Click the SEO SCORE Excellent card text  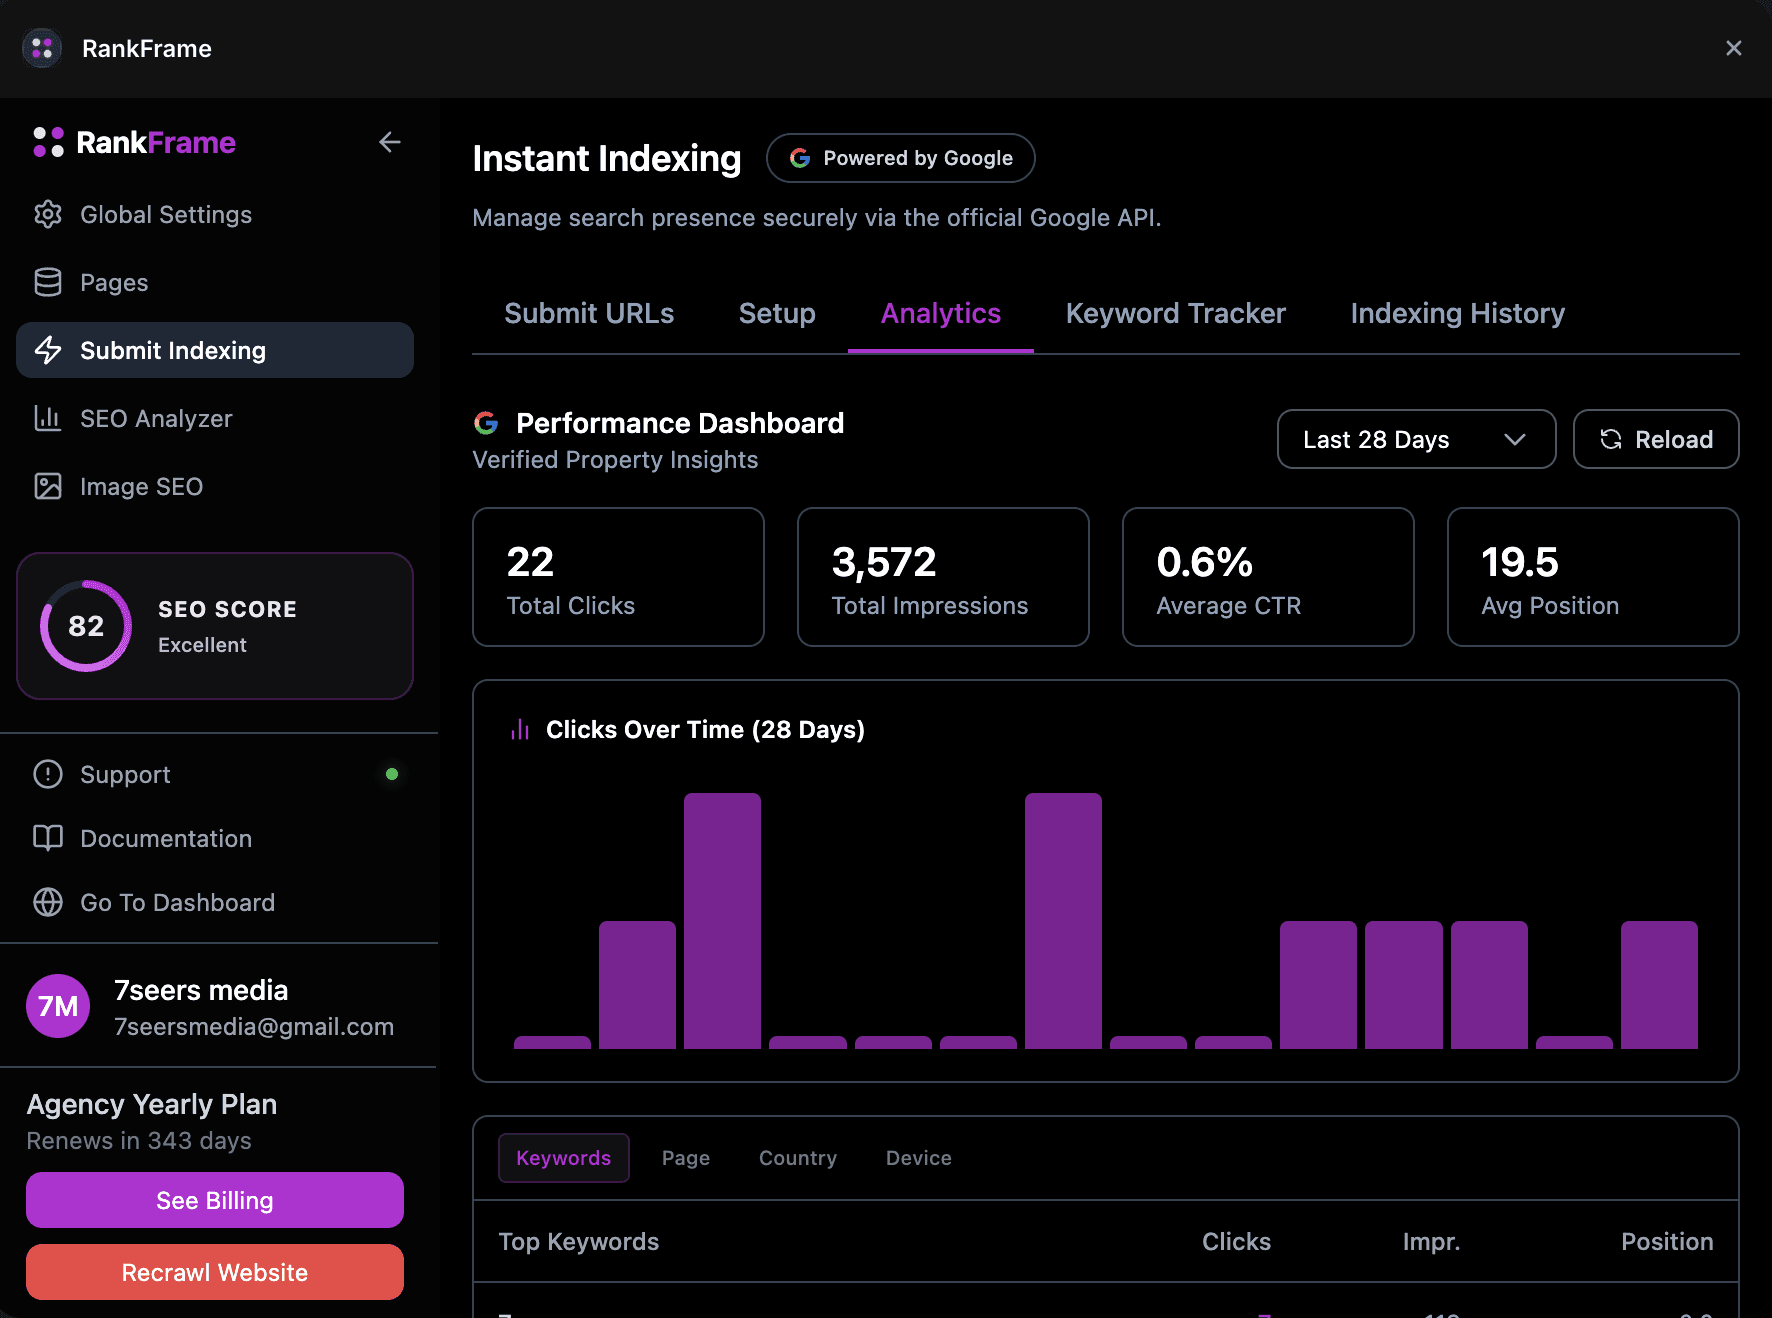click(227, 626)
